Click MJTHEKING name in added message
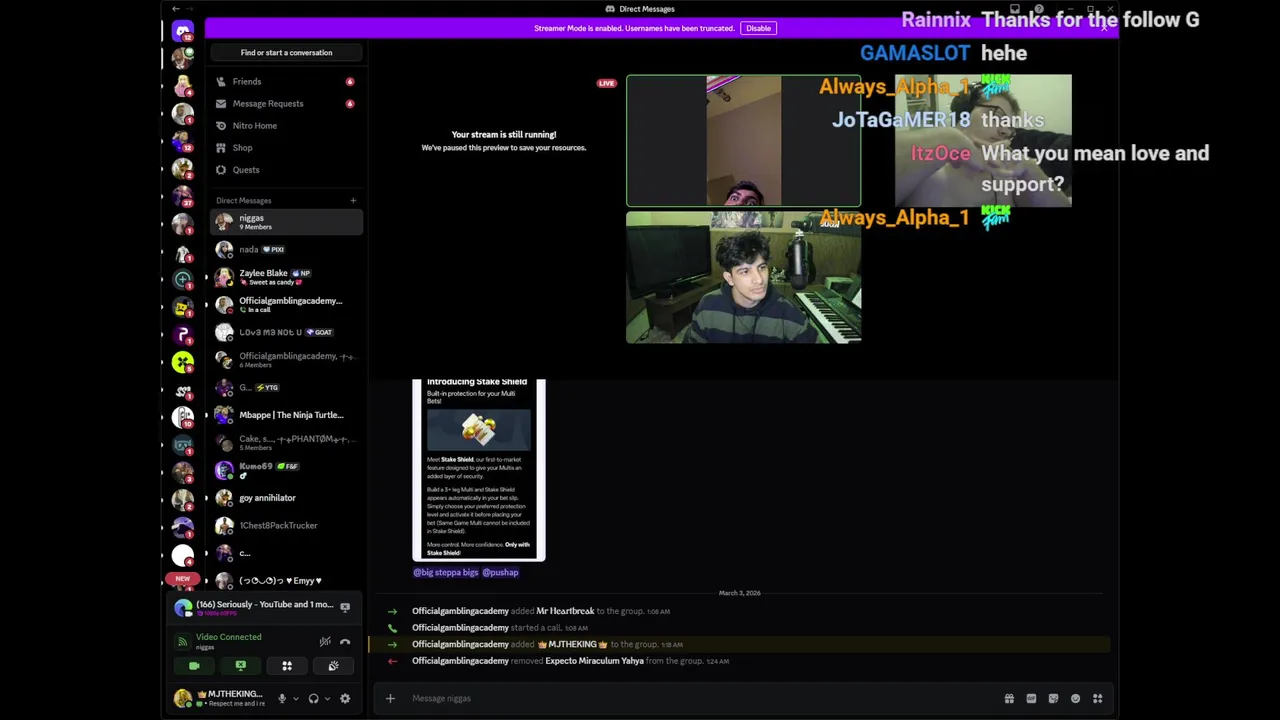 [573, 645]
